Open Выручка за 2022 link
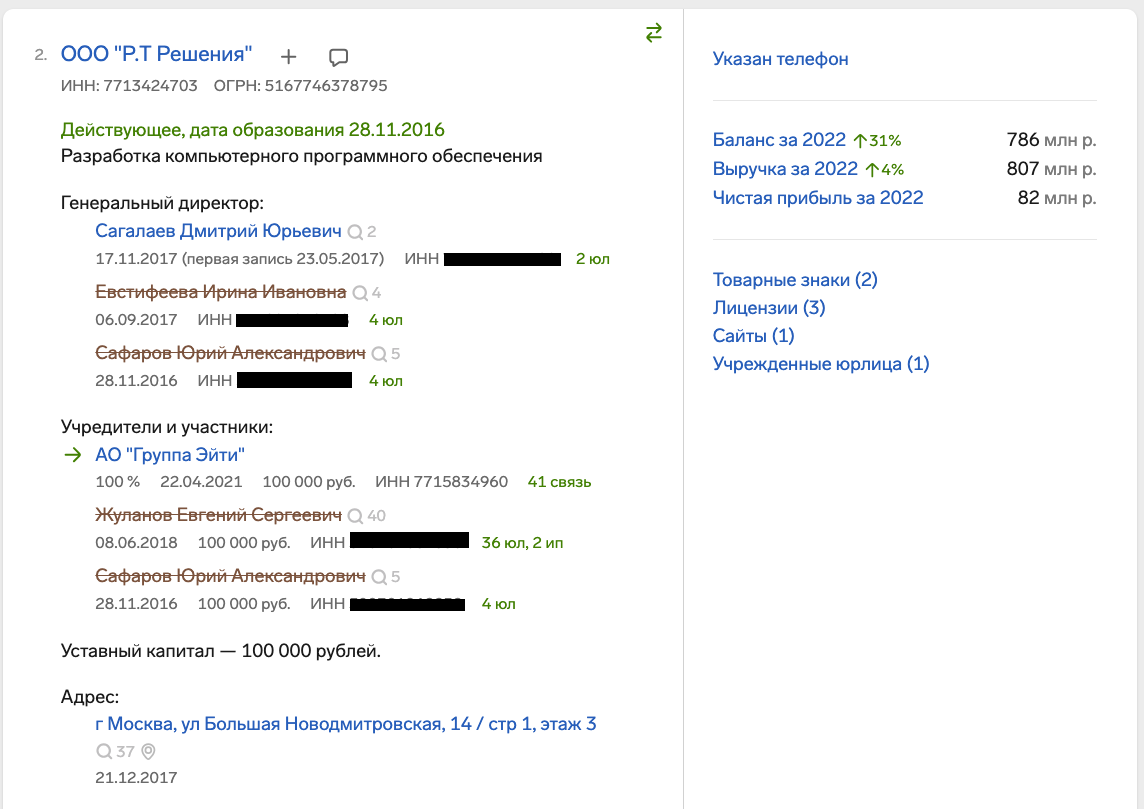Viewport: 1144px width, 809px height. click(785, 169)
